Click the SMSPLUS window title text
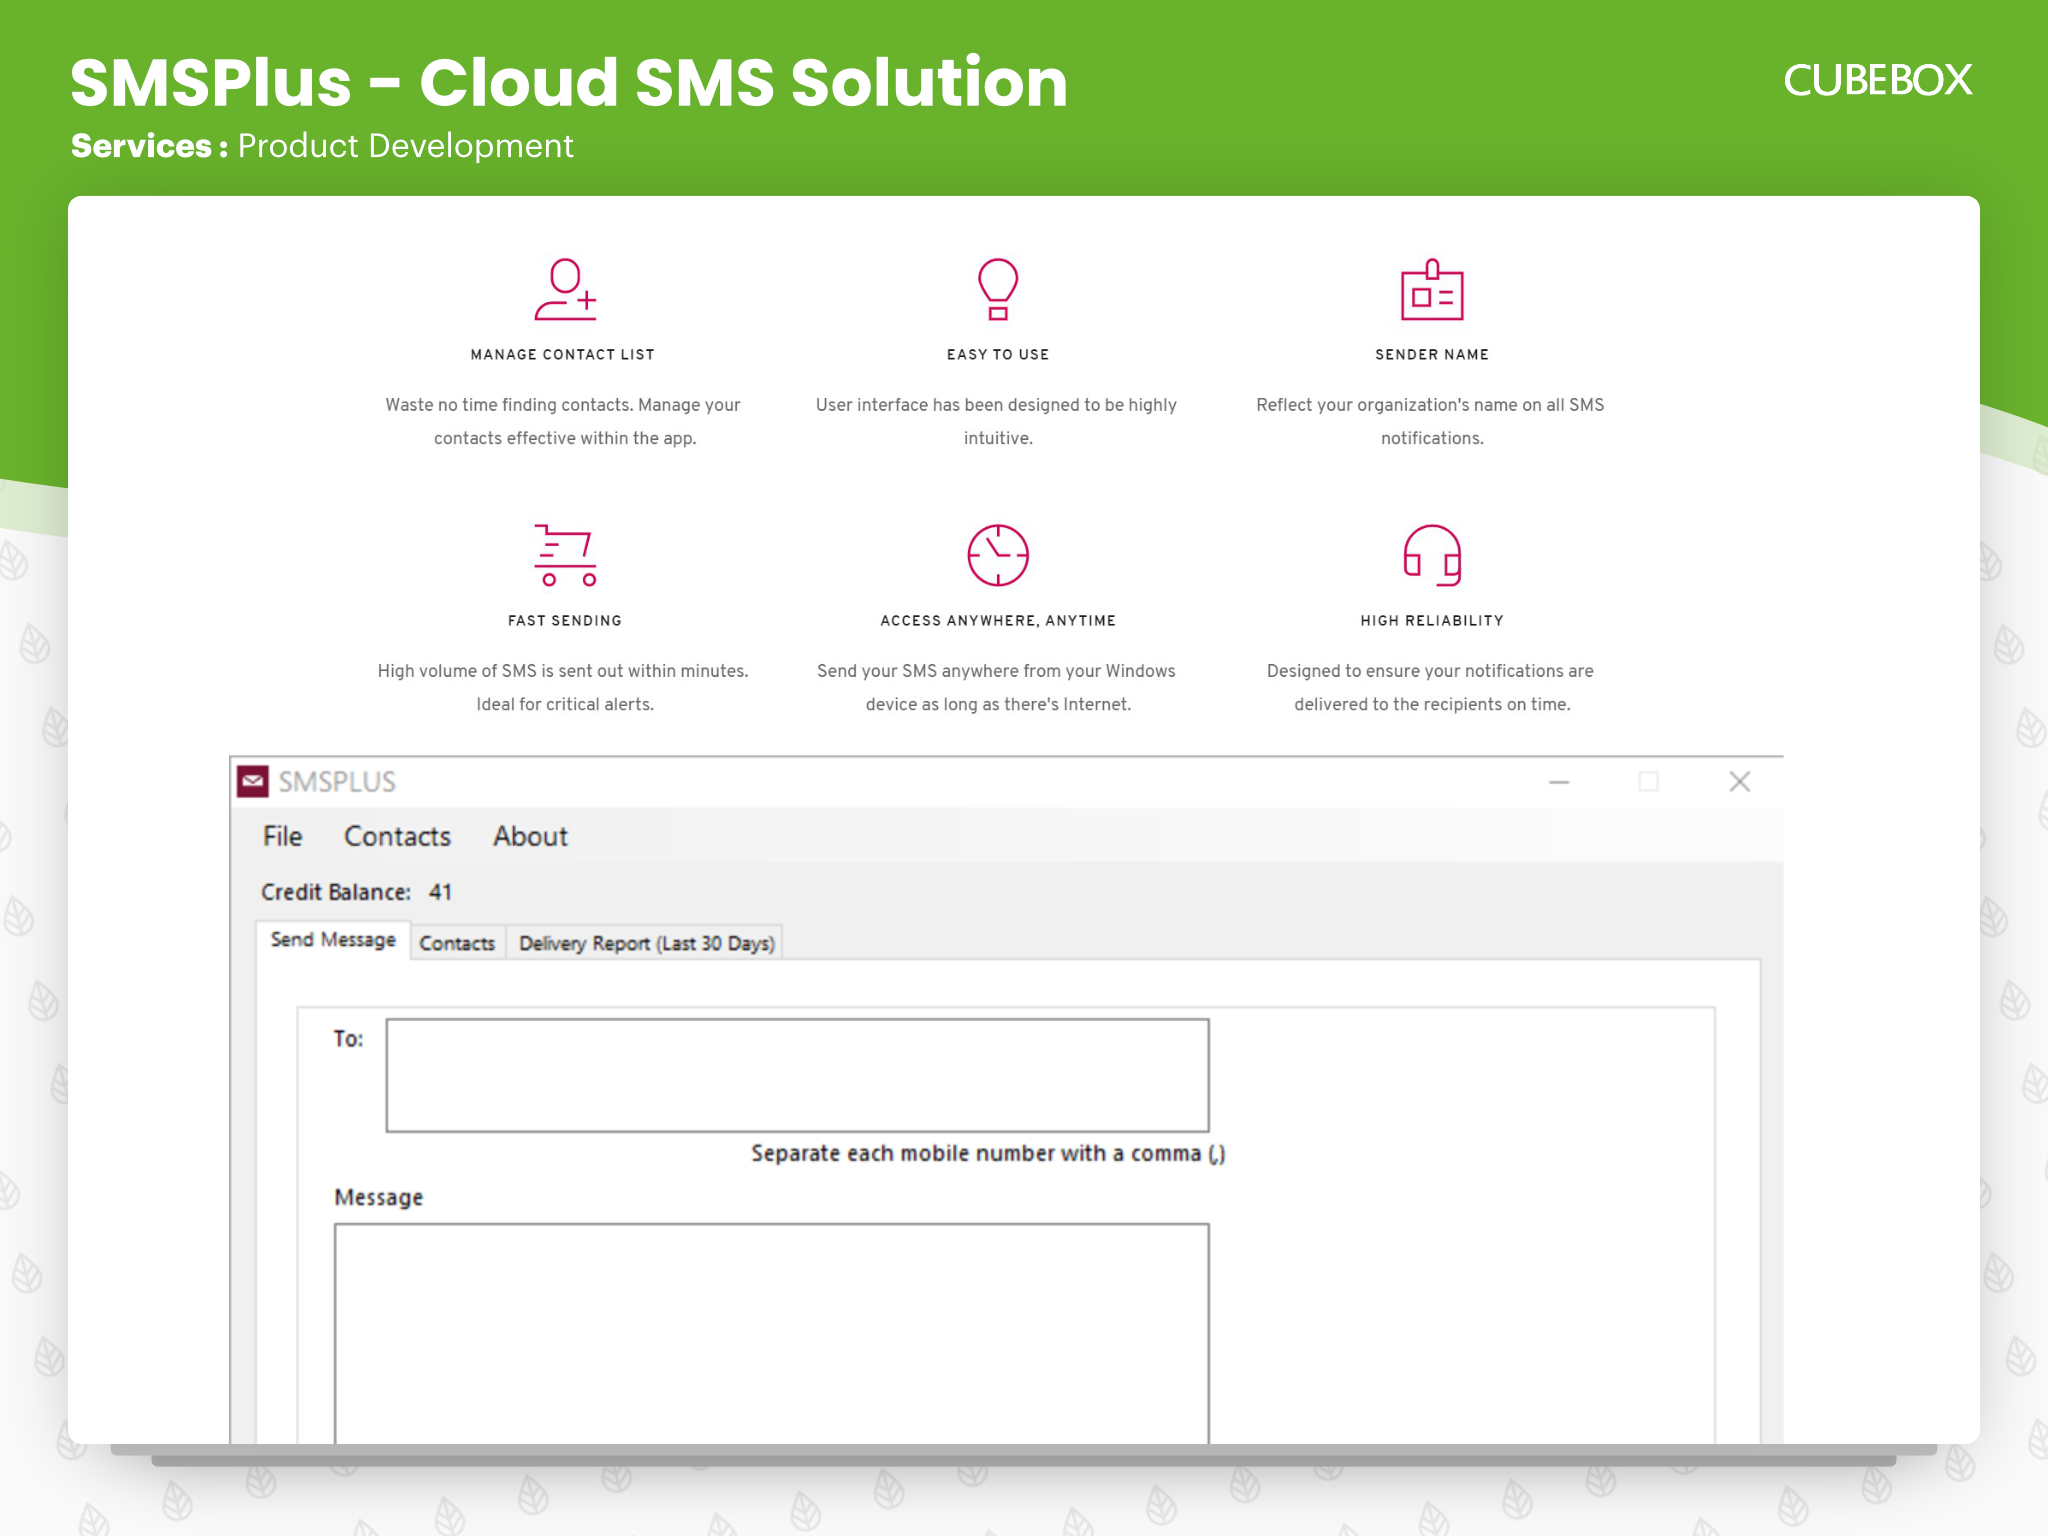Viewport: 2048px width, 1536px height. (x=337, y=782)
